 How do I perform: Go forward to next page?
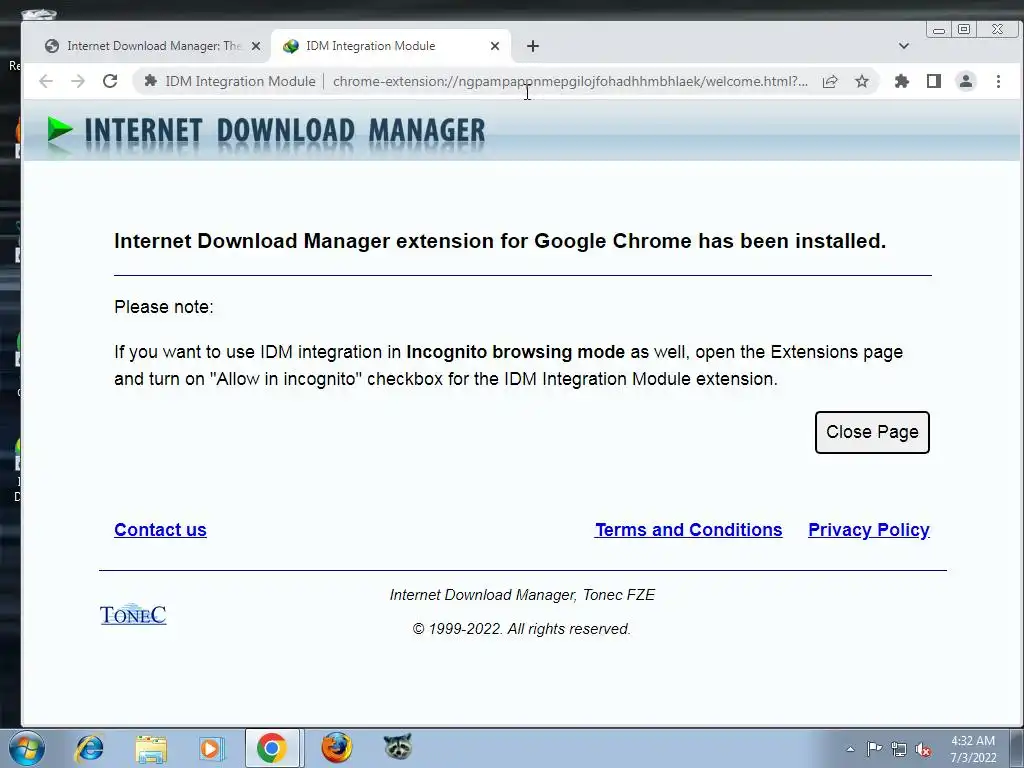coord(78,81)
